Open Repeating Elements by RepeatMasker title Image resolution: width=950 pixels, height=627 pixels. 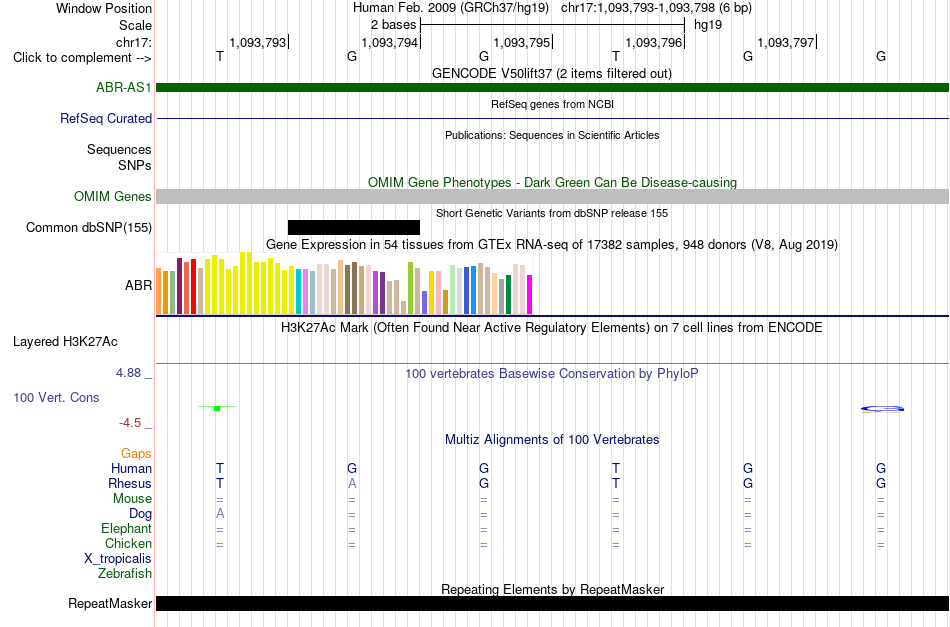pos(552,589)
